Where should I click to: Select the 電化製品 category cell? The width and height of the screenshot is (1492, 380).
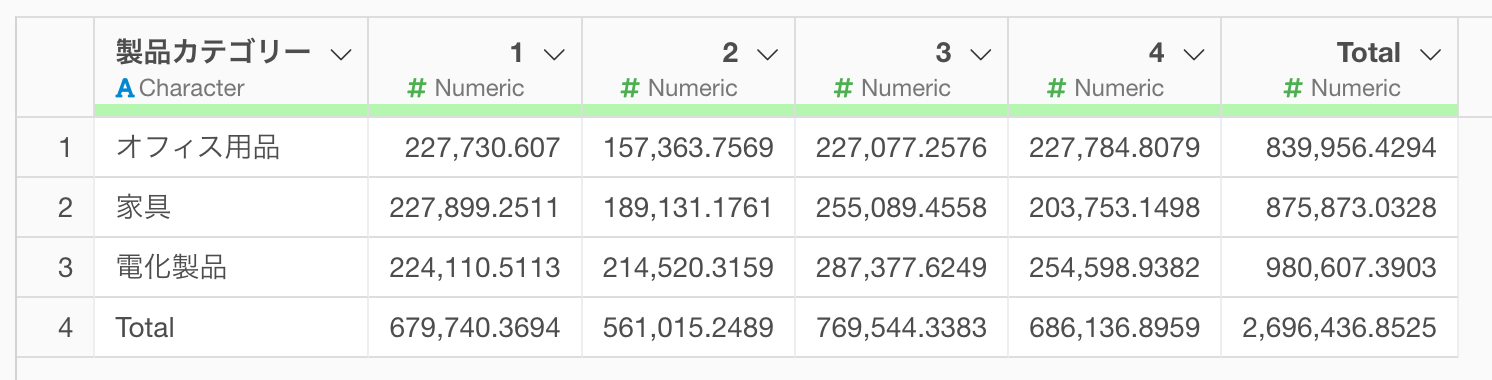(x=231, y=267)
